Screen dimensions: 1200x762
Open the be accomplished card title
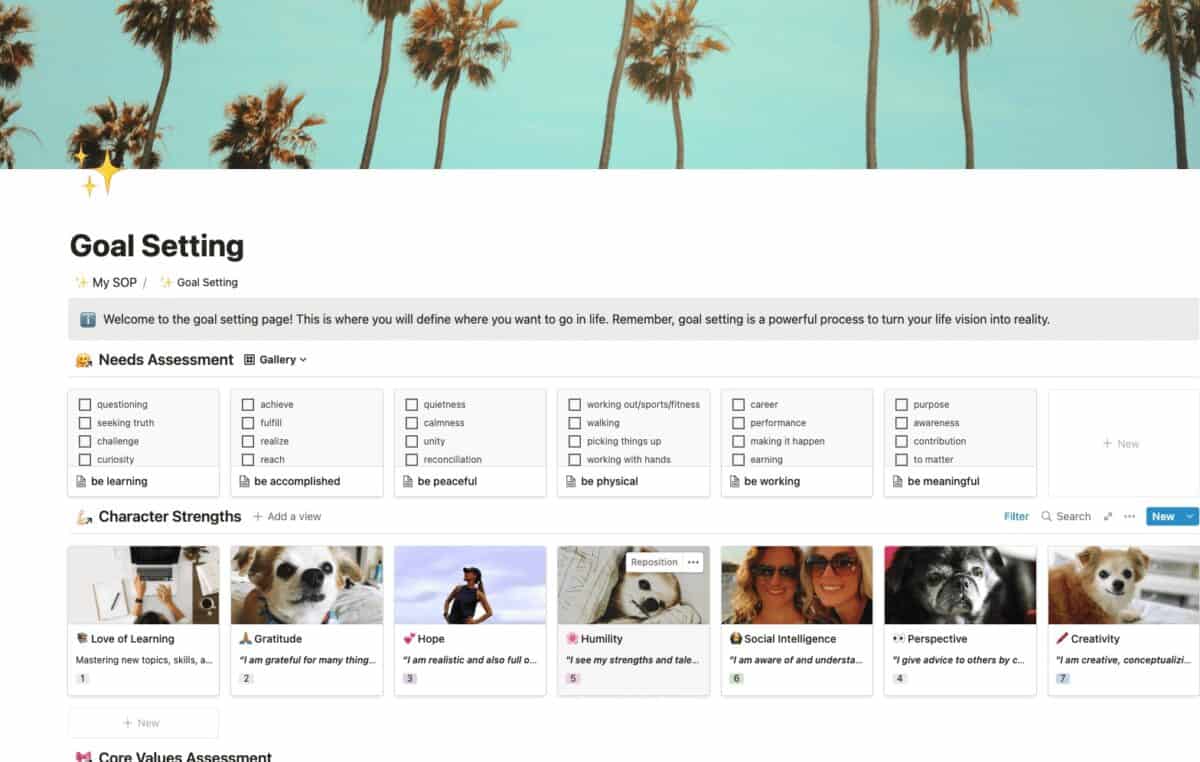click(x=297, y=482)
